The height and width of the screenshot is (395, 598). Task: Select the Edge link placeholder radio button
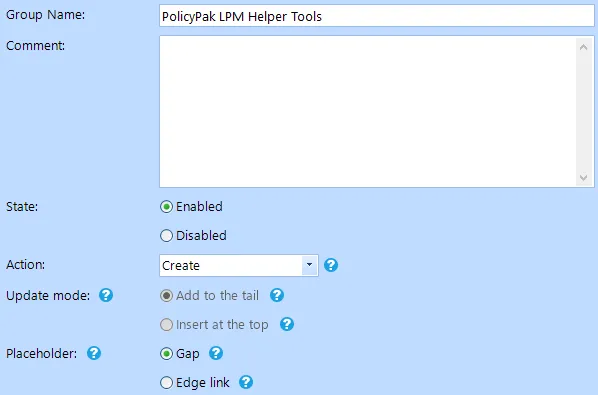166,382
